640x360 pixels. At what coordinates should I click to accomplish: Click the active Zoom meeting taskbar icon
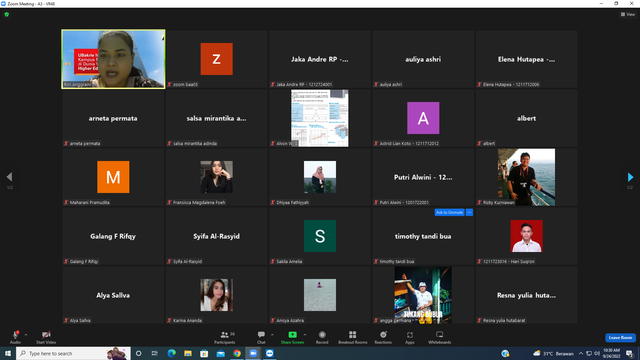[253, 353]
